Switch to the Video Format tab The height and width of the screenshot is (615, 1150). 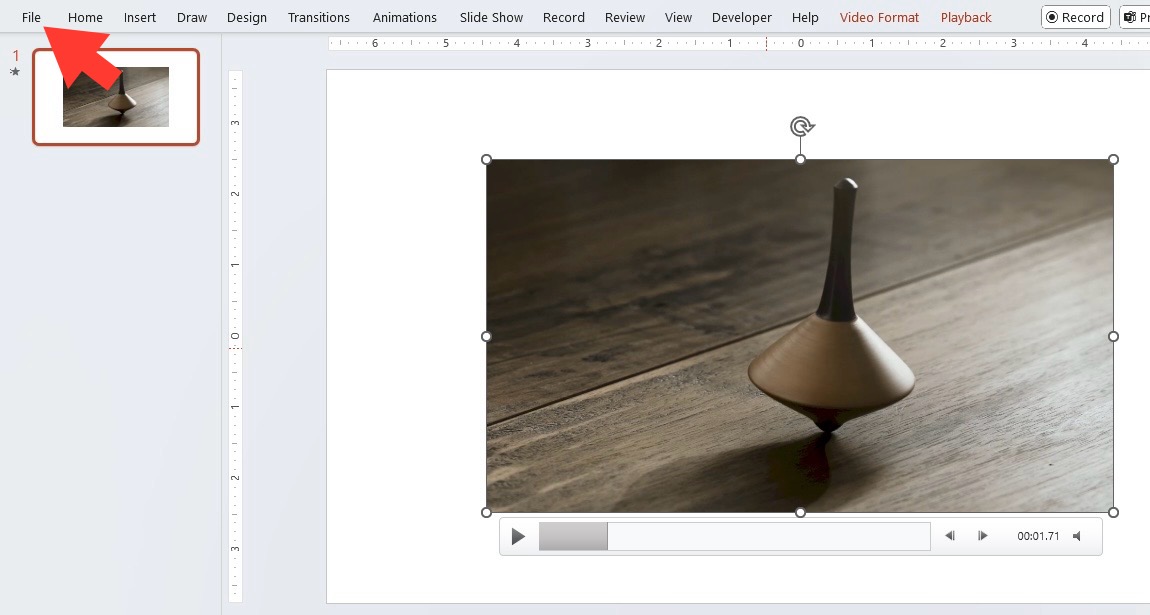(x=879, y=17)
